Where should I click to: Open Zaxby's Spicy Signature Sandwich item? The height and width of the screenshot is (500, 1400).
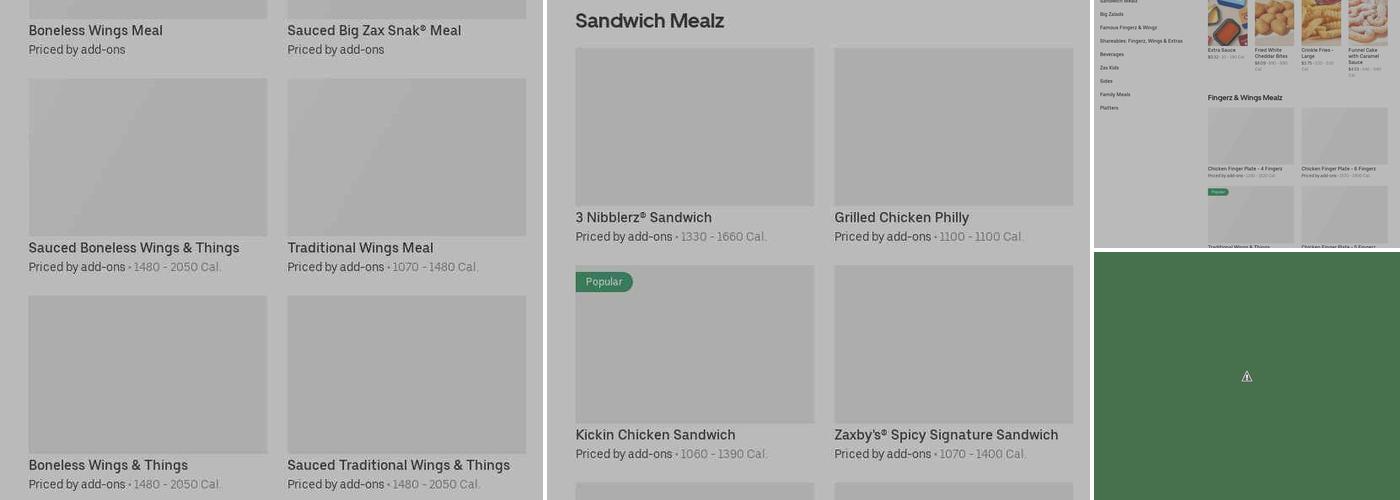(x=953, y=344)
